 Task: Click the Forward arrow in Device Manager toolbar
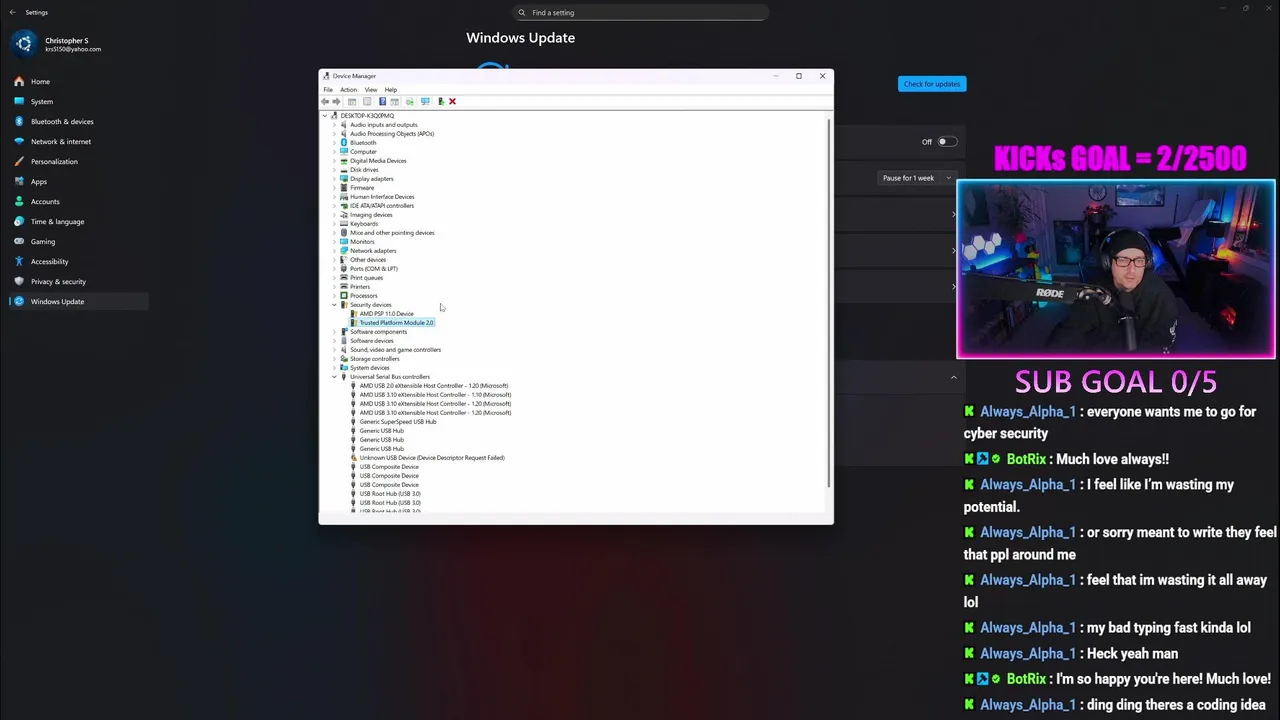coord(336,101)
